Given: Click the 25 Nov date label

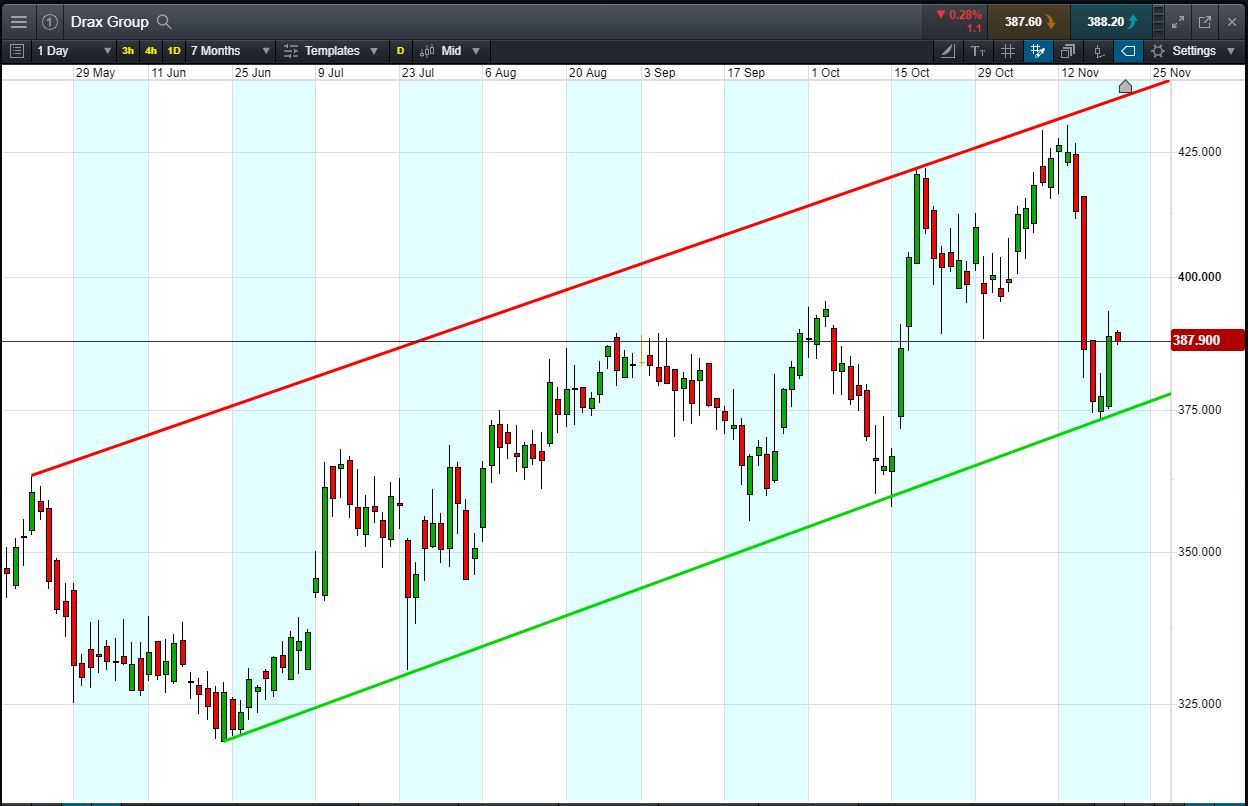Looking at the screenshot, I should pyautogui.click(x=1171, y=73).
